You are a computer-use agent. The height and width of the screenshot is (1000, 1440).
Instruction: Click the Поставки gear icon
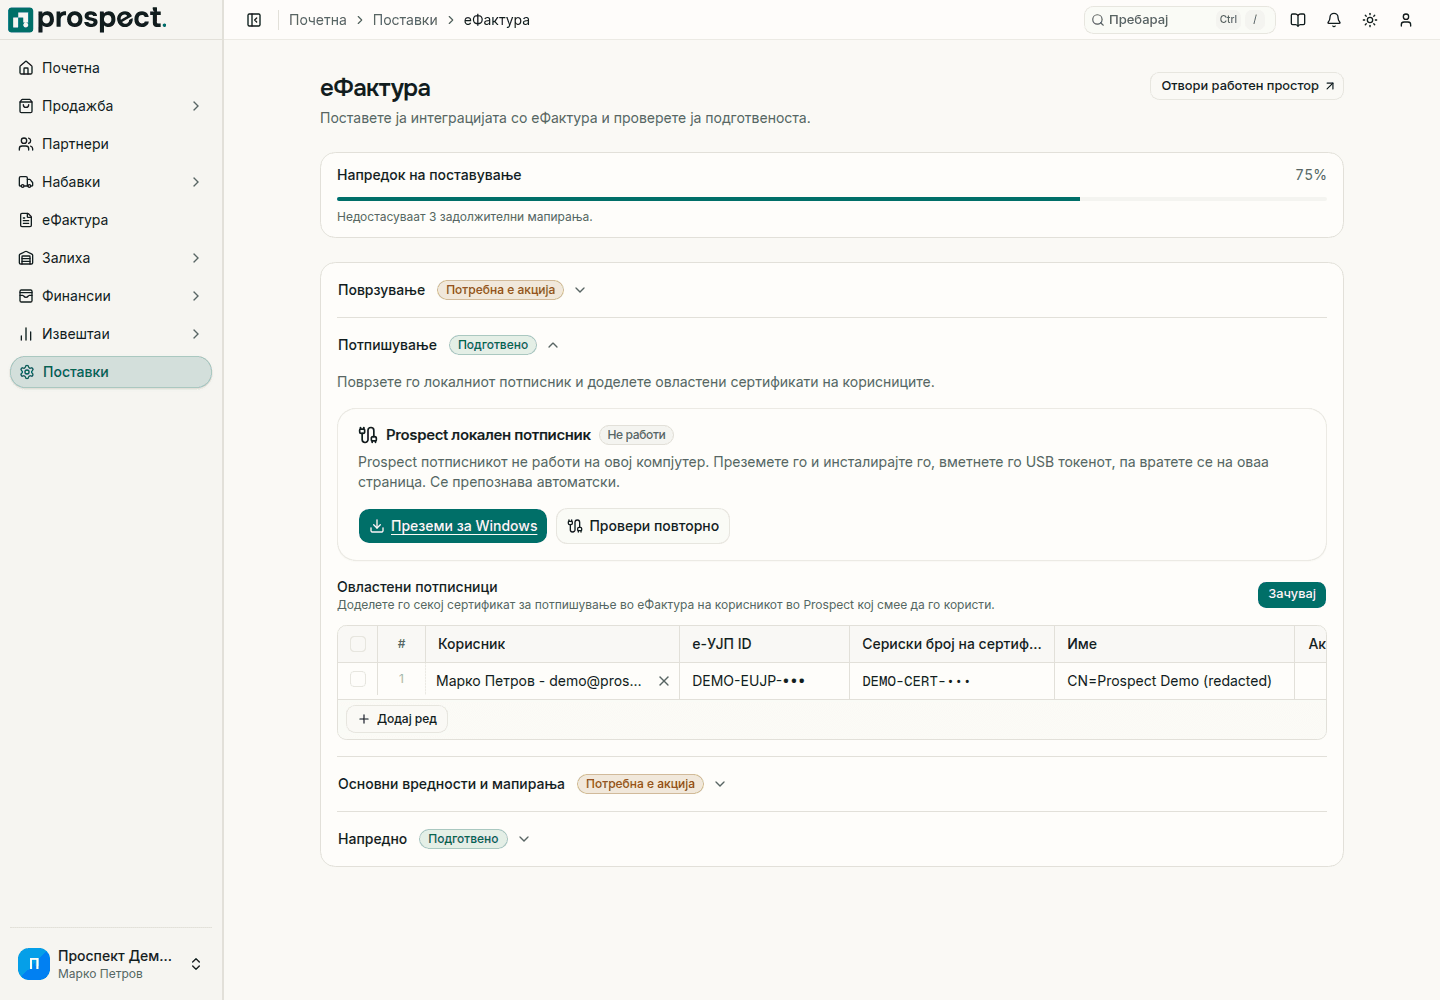(27, 372)
